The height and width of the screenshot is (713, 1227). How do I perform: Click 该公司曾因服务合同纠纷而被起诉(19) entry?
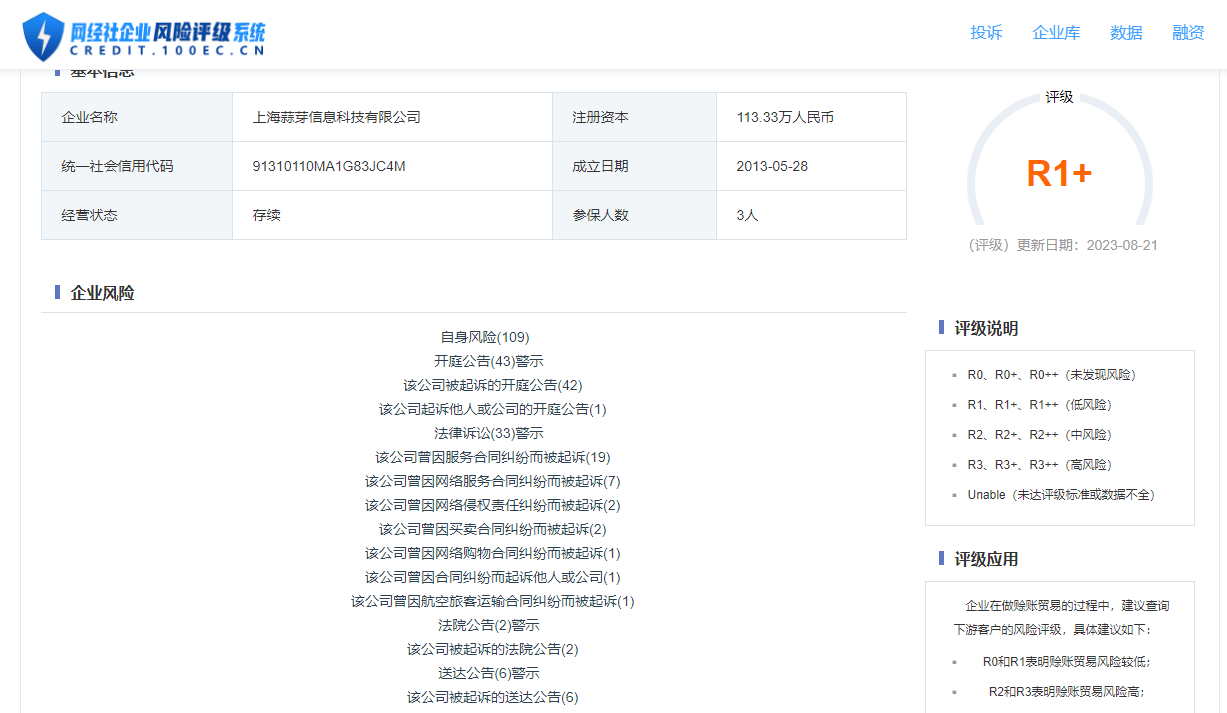point(493,457)
